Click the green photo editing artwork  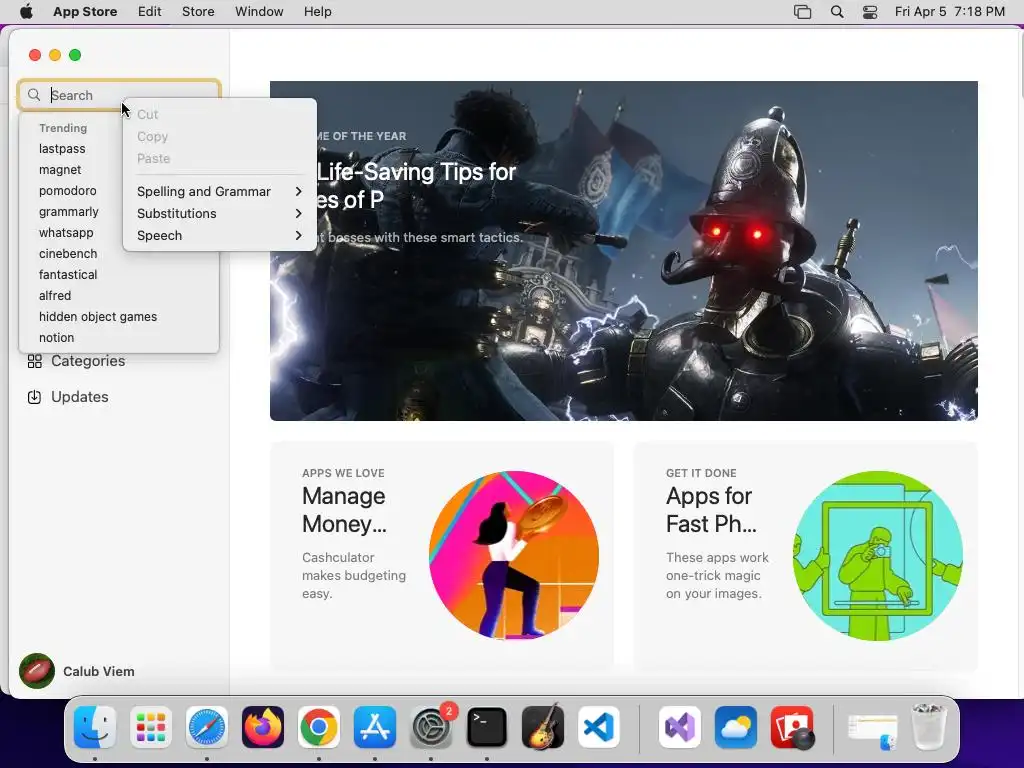click(878, 555)
